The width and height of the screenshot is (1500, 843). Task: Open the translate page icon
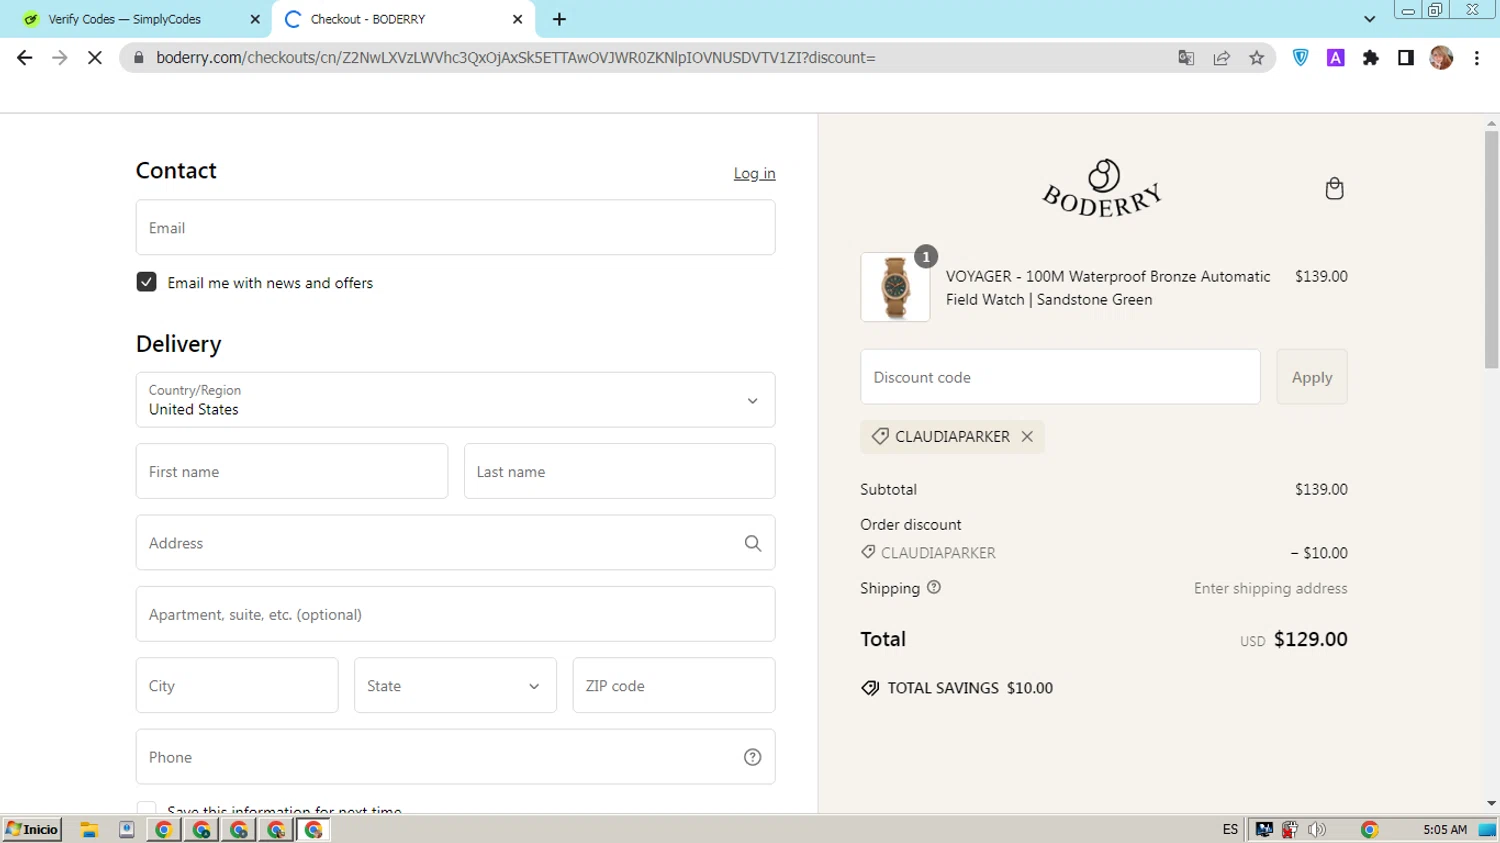[x=1186, y=58]
